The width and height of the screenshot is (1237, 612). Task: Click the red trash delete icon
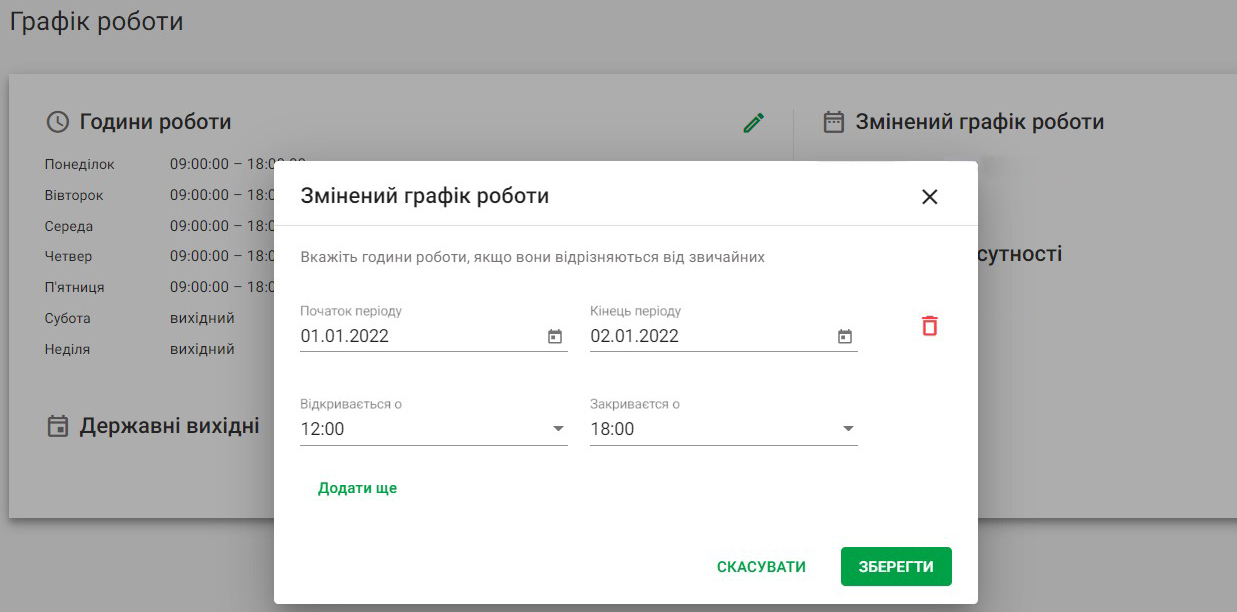[930, 325]
